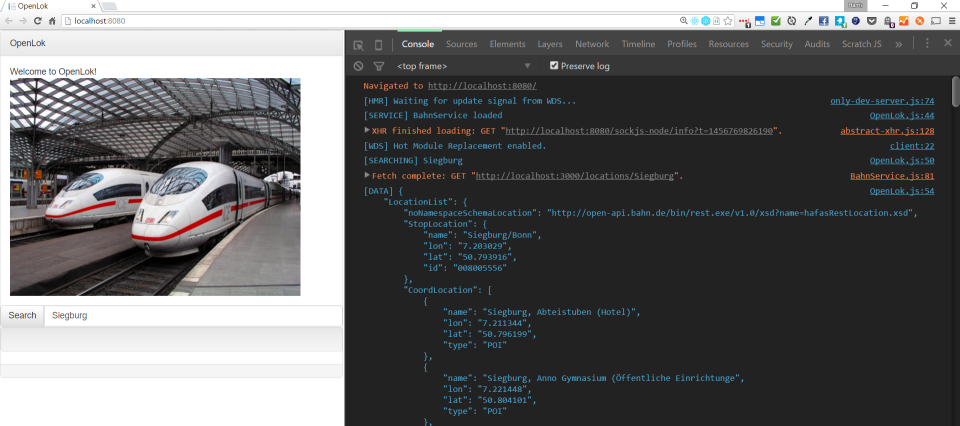Open the DevTools three-dot options menu
Screen dimensions: 960x426
coord(928,44)
